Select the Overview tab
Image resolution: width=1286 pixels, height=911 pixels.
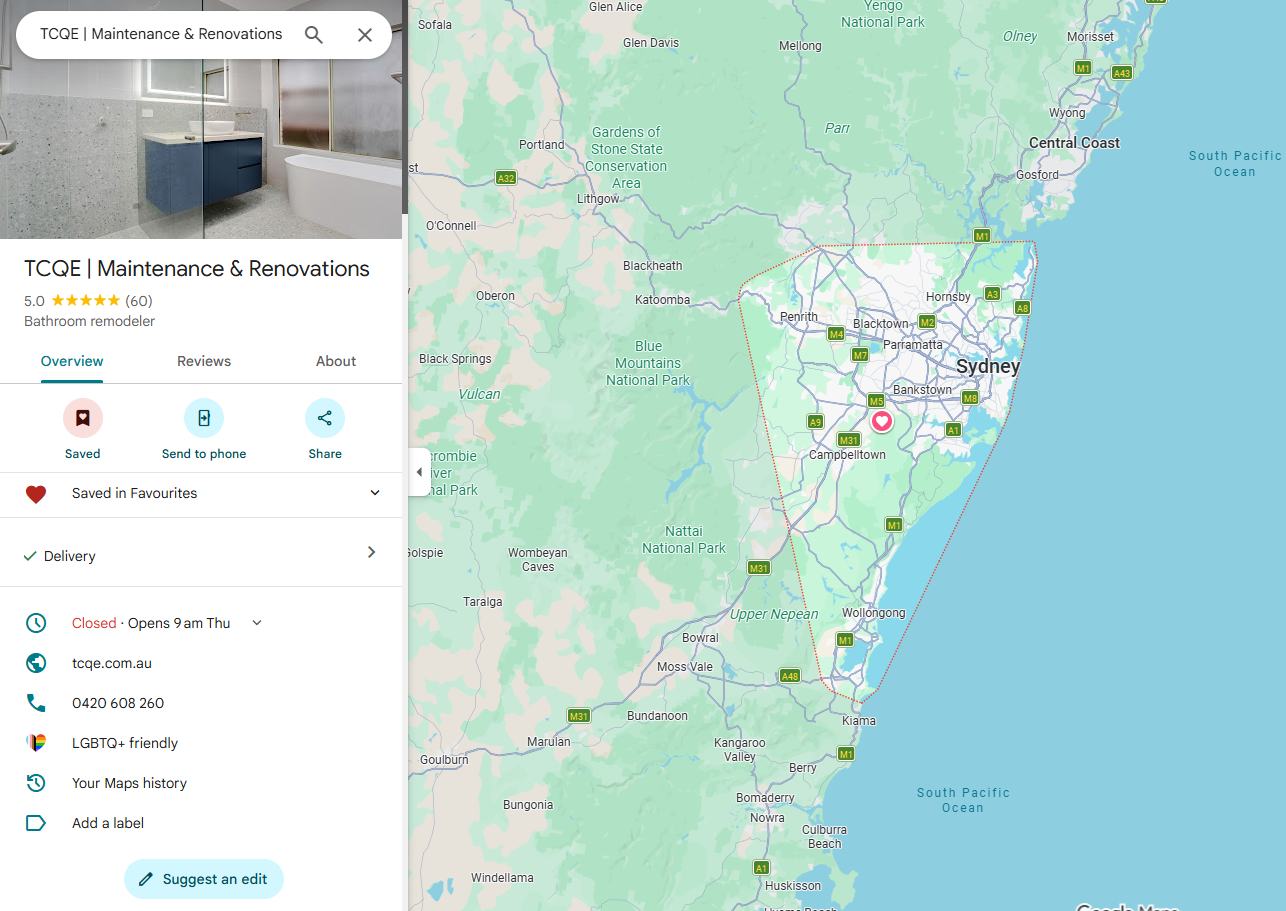tap(72, 361)
